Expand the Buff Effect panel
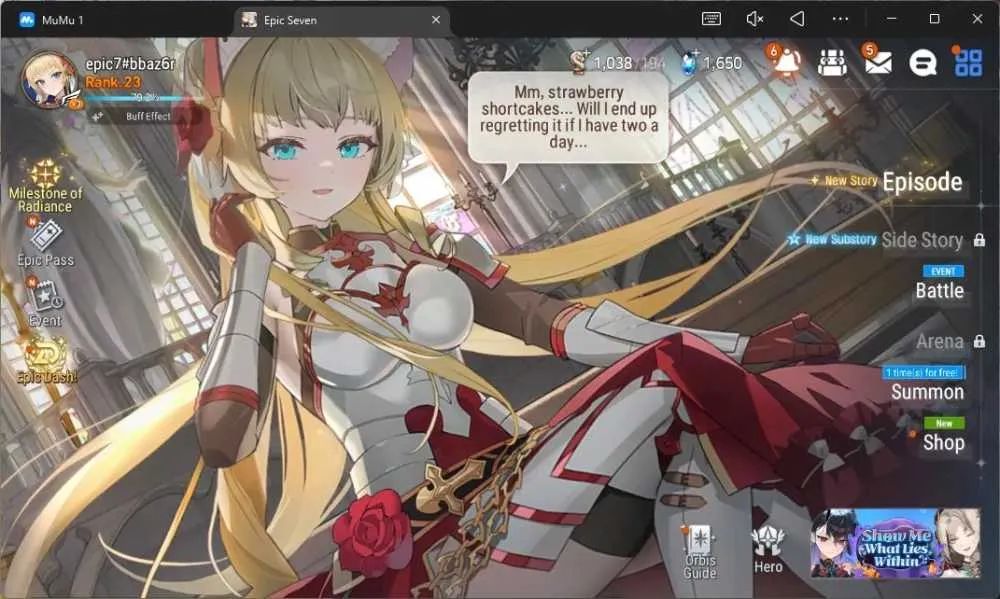The image size is (1000, 599). [x=132, y=116]
